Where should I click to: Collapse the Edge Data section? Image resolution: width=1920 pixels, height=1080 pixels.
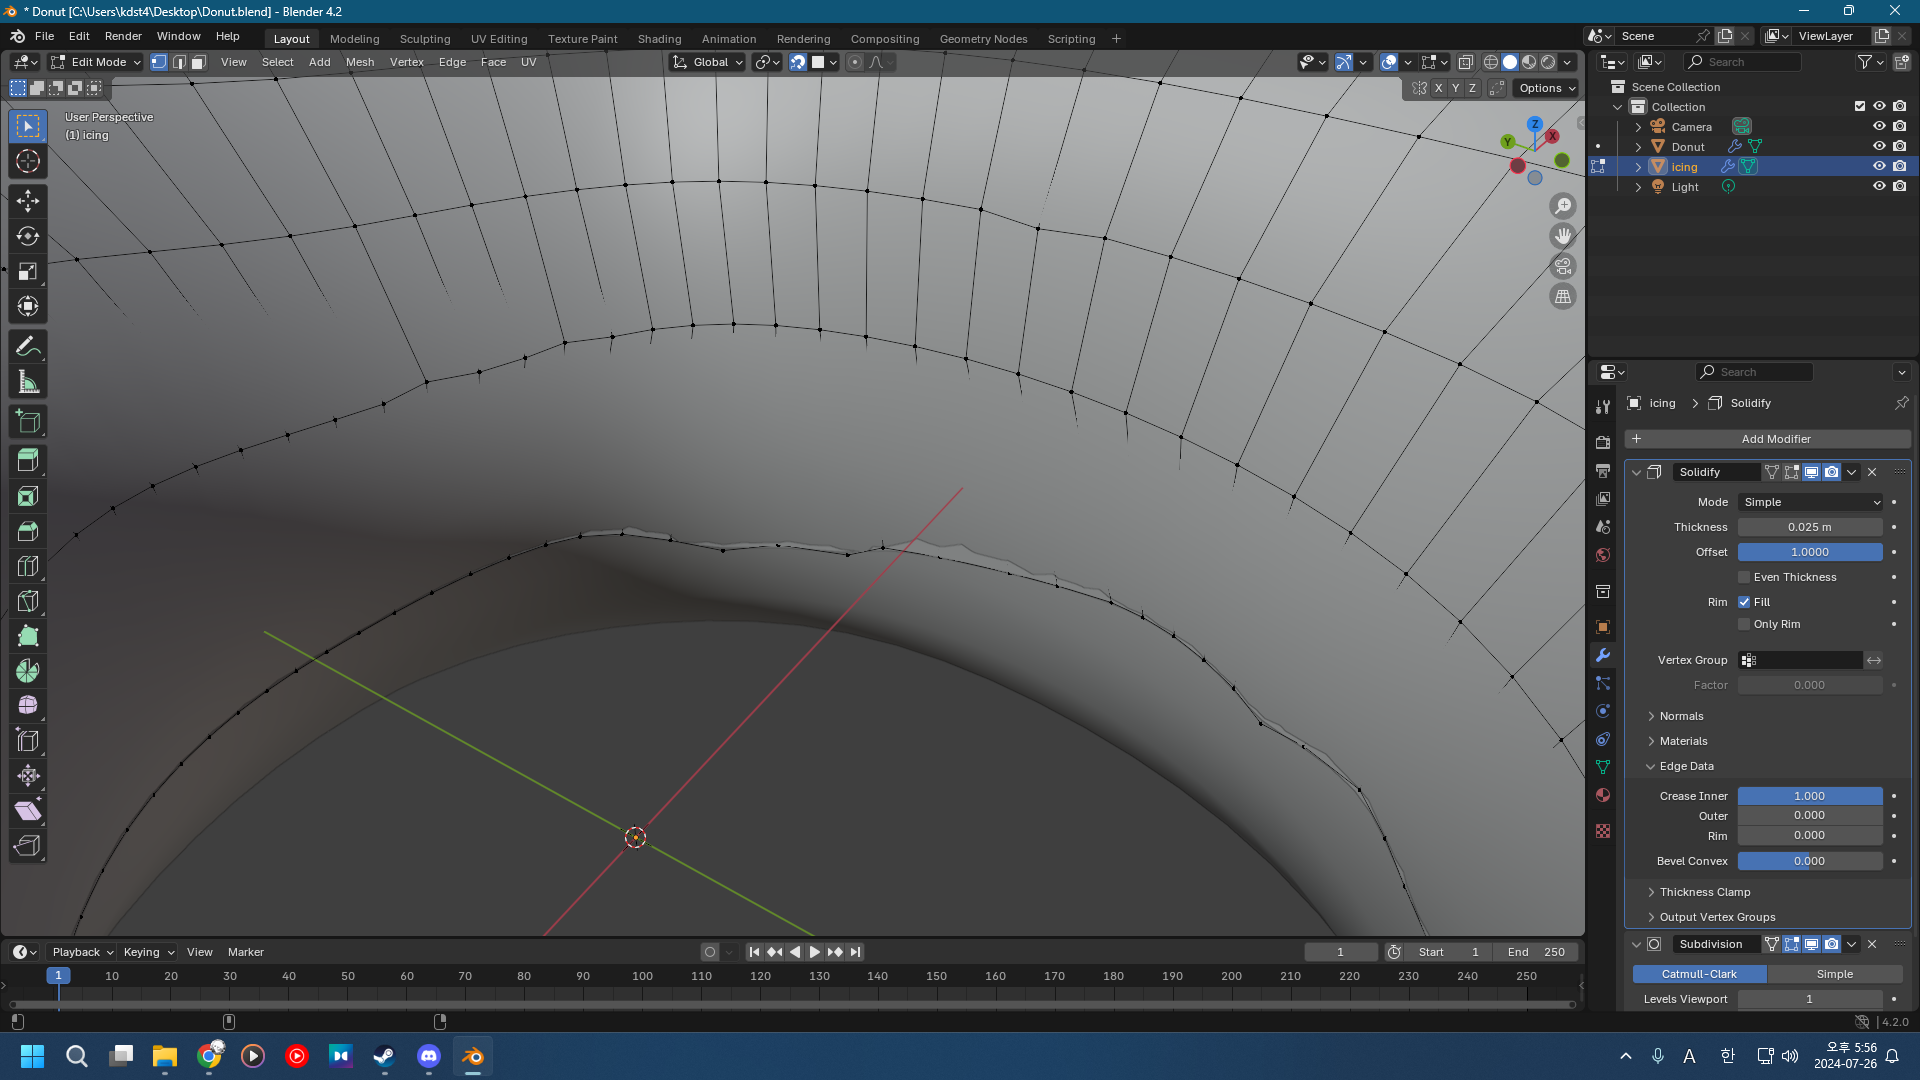[1685, 766]
